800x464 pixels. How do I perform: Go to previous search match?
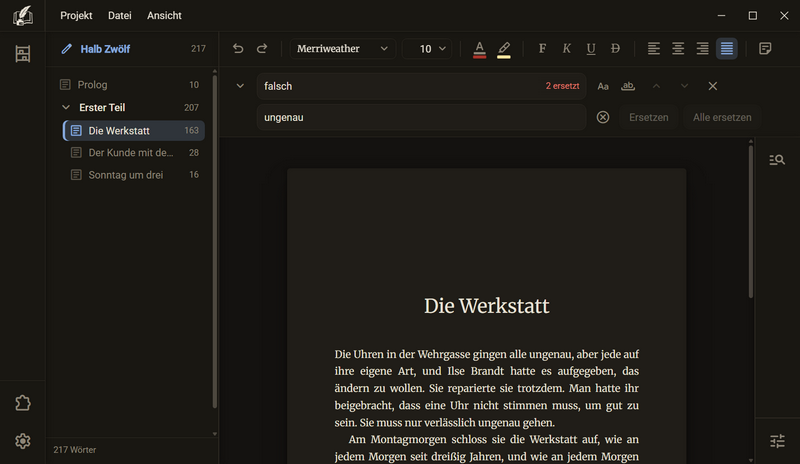click(657, 86)
